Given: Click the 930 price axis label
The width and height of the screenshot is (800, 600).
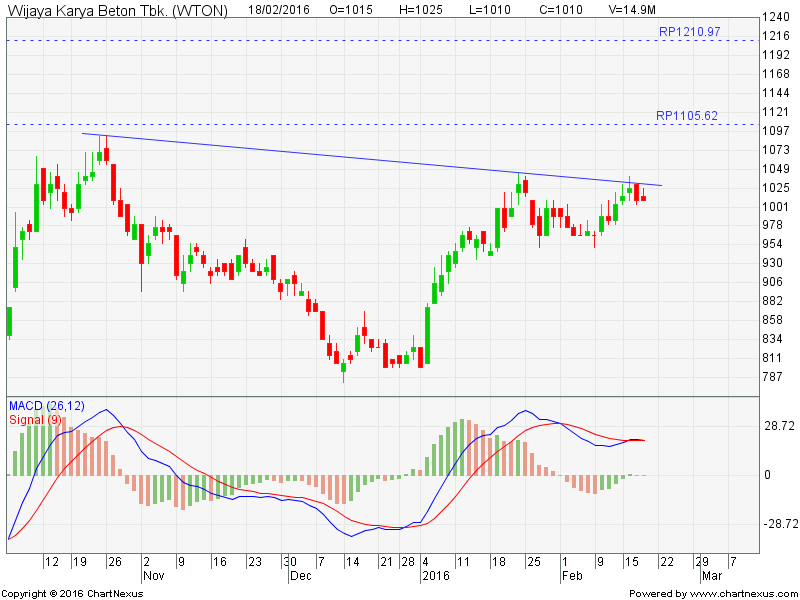Looking at the screenshot, I should 772,263.
